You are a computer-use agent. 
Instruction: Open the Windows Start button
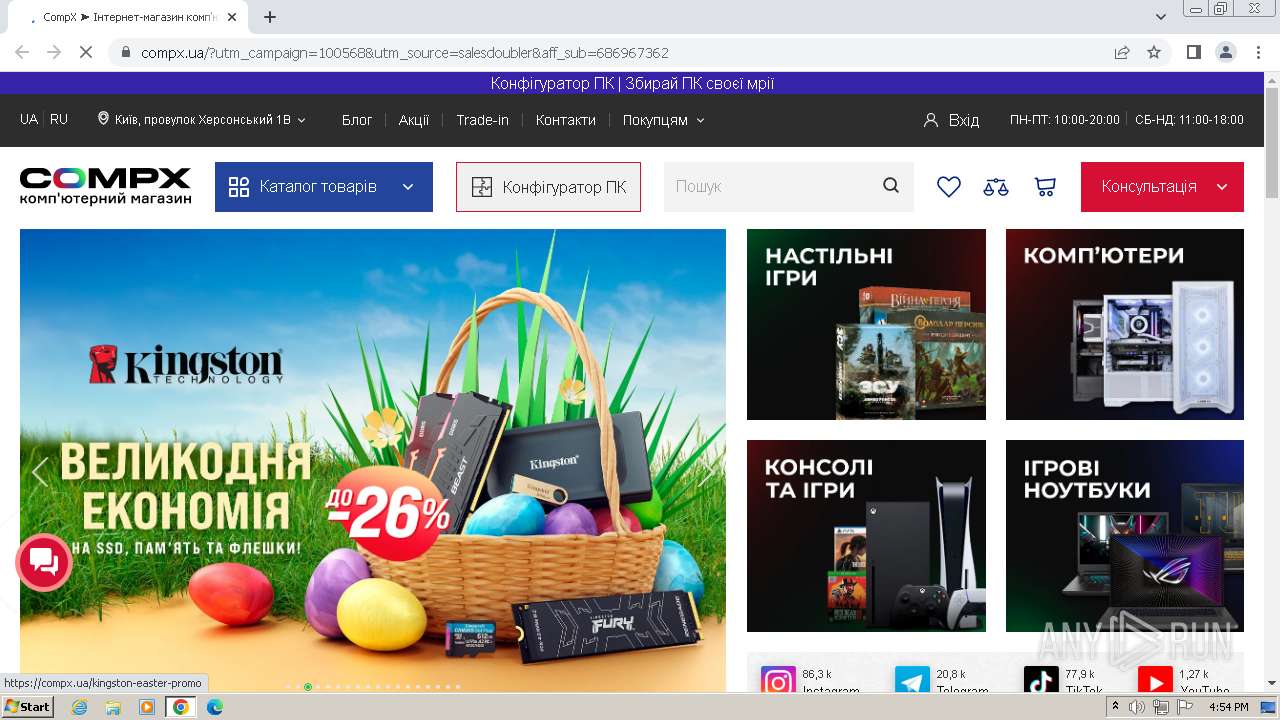[x=27, y=707]
